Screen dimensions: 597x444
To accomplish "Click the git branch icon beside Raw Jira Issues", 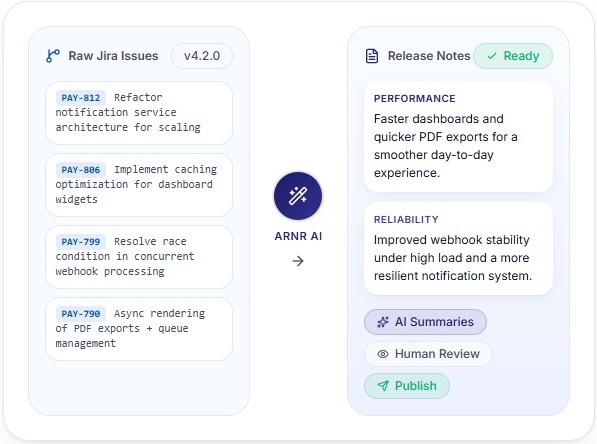I will pyautogui.click(x=53, y=56).
